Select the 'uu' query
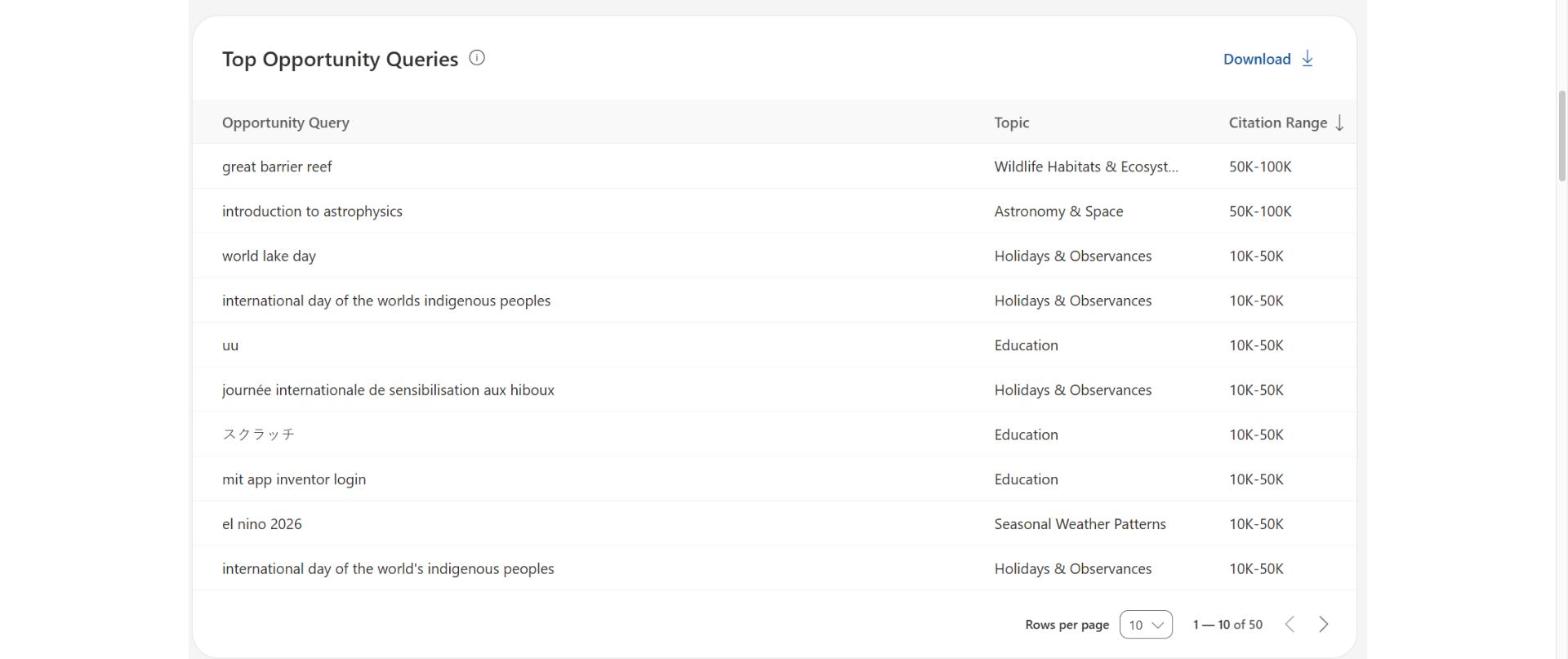This screenshot has width=1568, height=659. pyautogui.click(x=230, y=345)
